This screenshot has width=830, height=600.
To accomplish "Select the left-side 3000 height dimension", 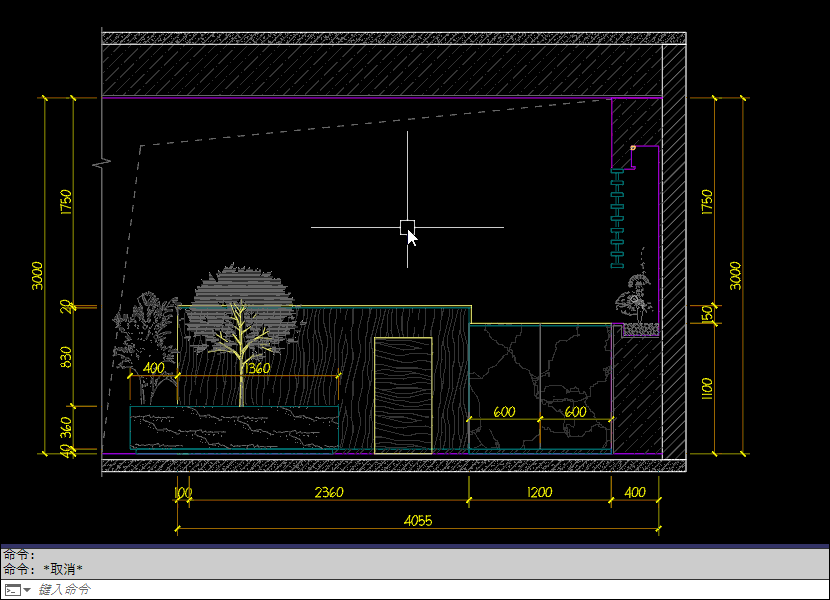I will pyautogui.click(x=37, y=275).
